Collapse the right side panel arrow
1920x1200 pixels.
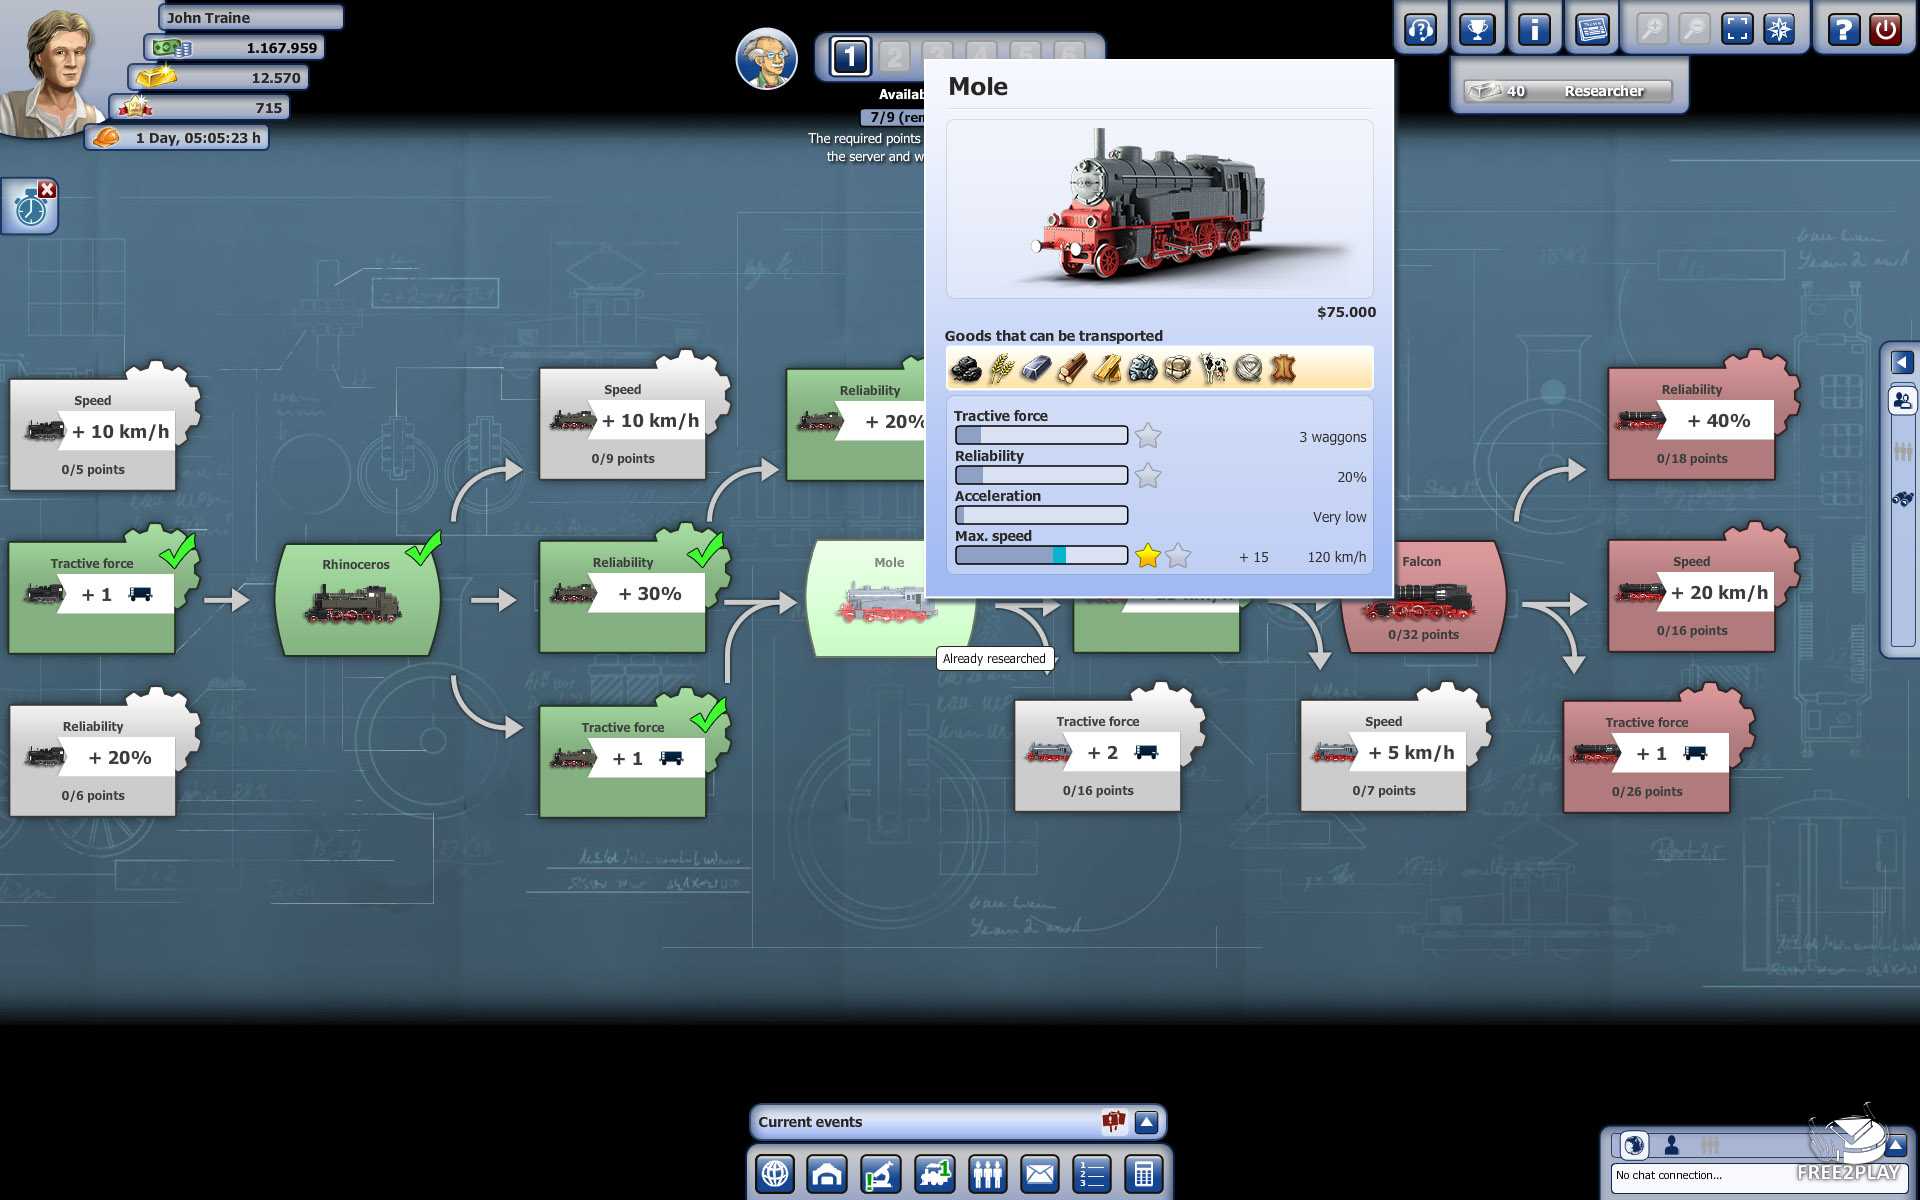pos(1902,362)
